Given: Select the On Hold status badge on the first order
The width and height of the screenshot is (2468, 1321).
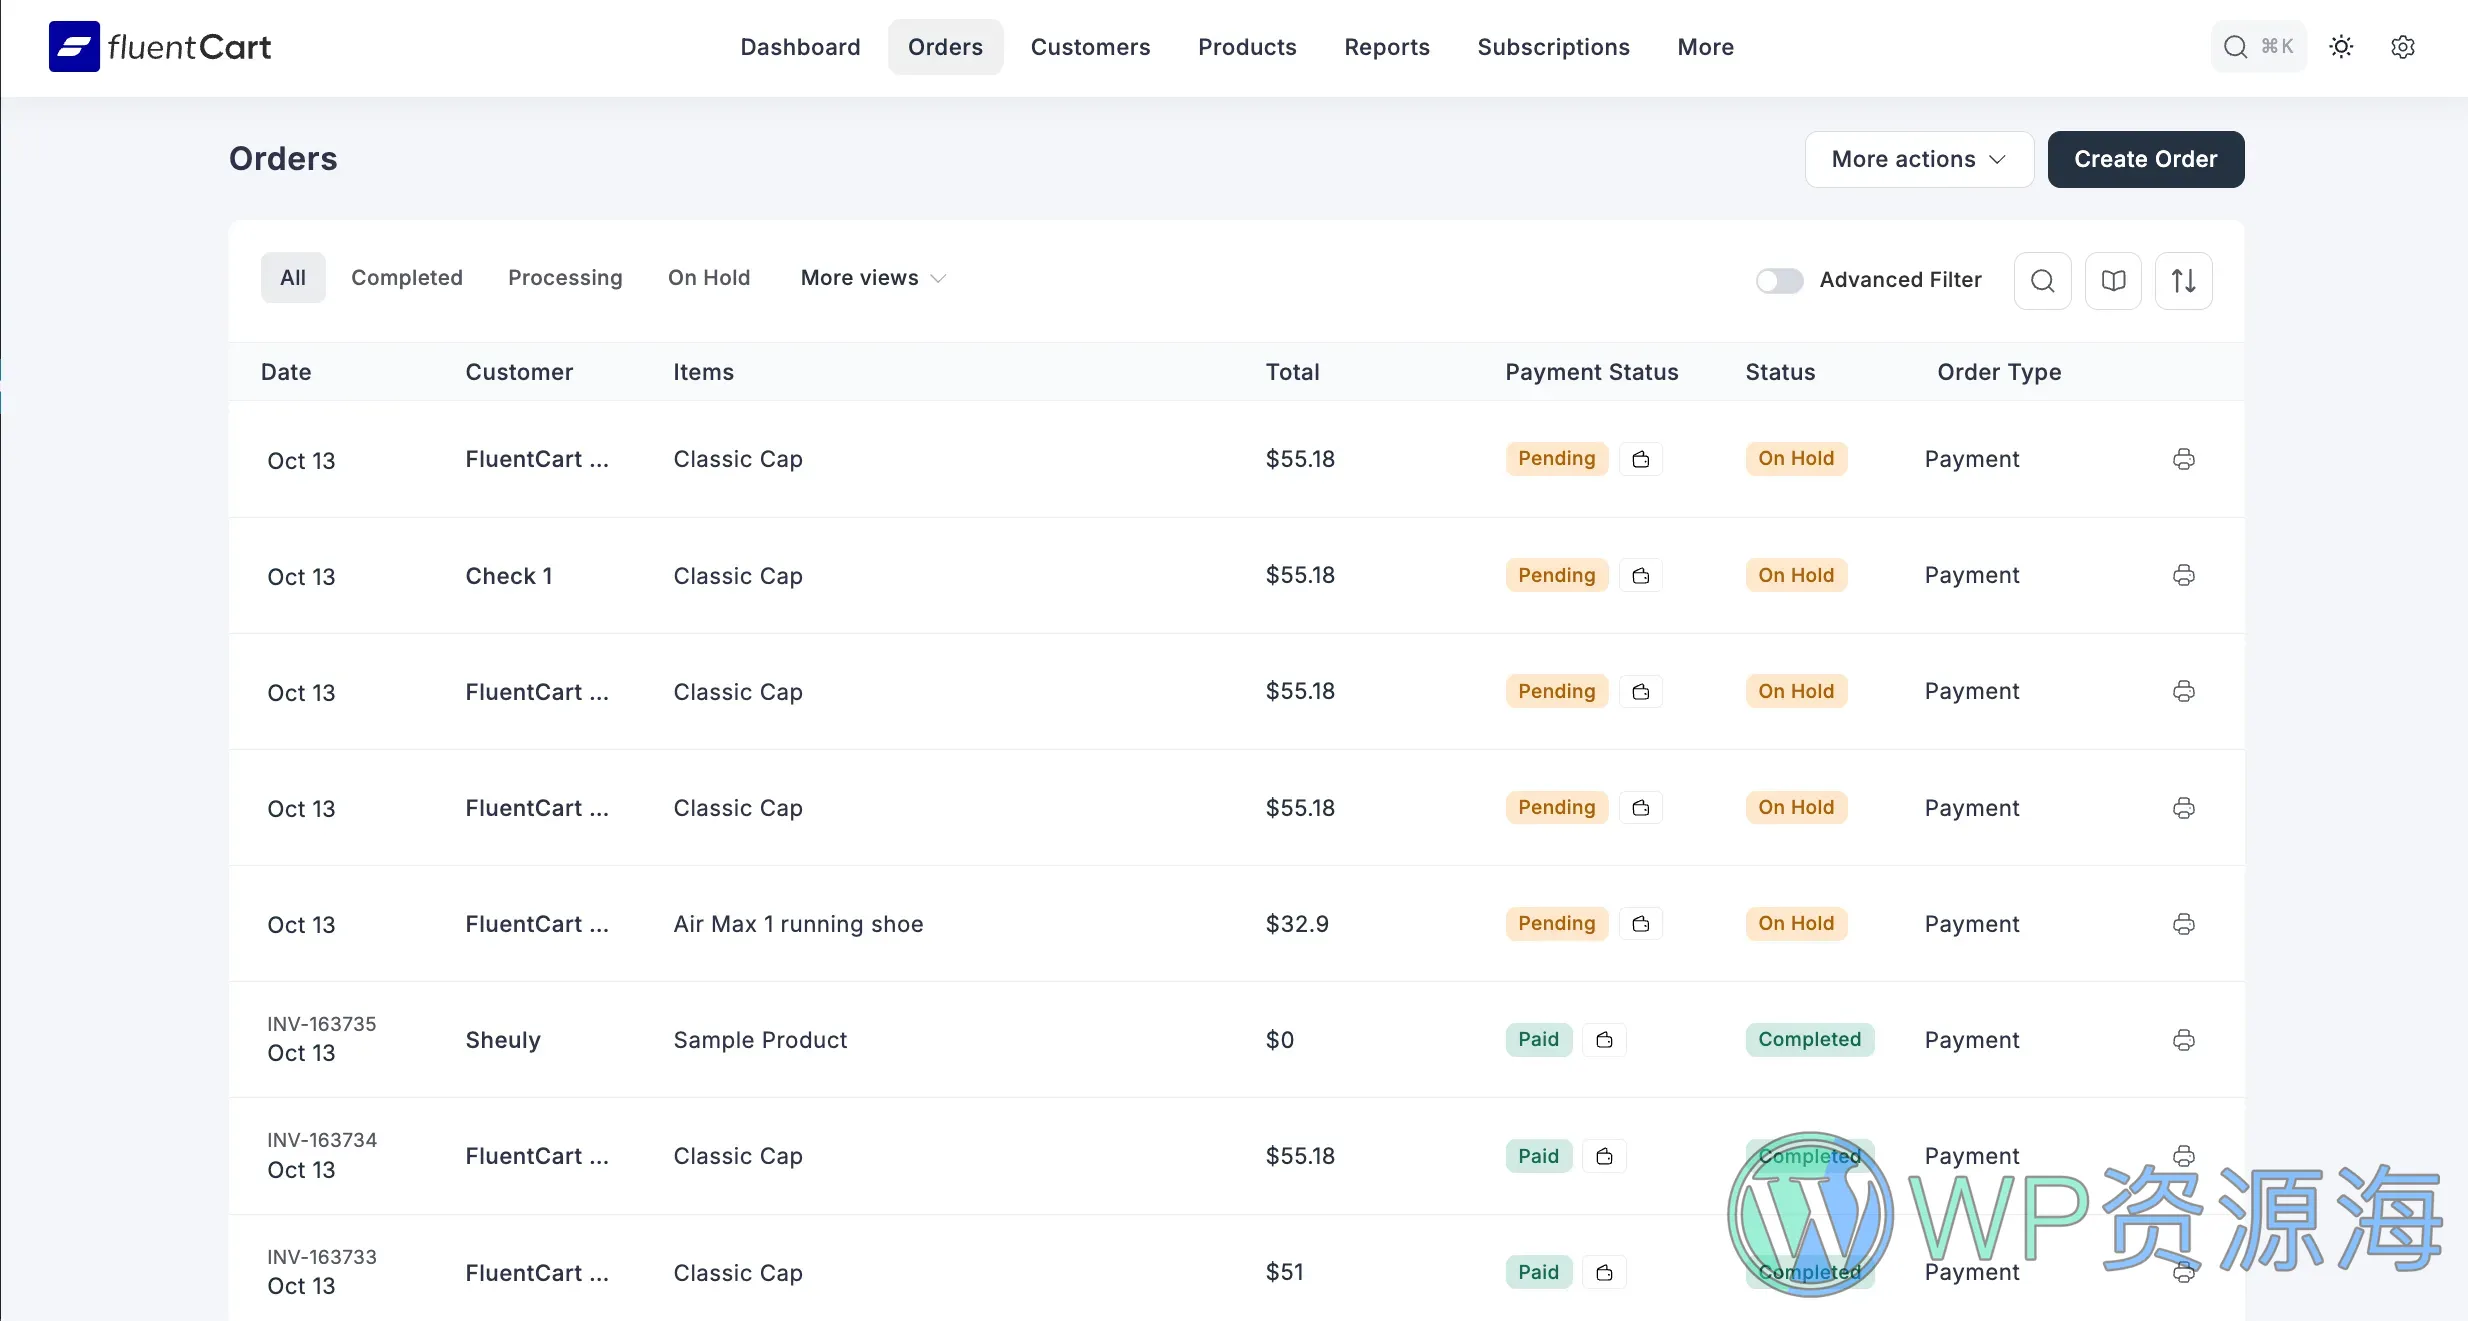Looking at the screenshot, I should pos(1795,458).
